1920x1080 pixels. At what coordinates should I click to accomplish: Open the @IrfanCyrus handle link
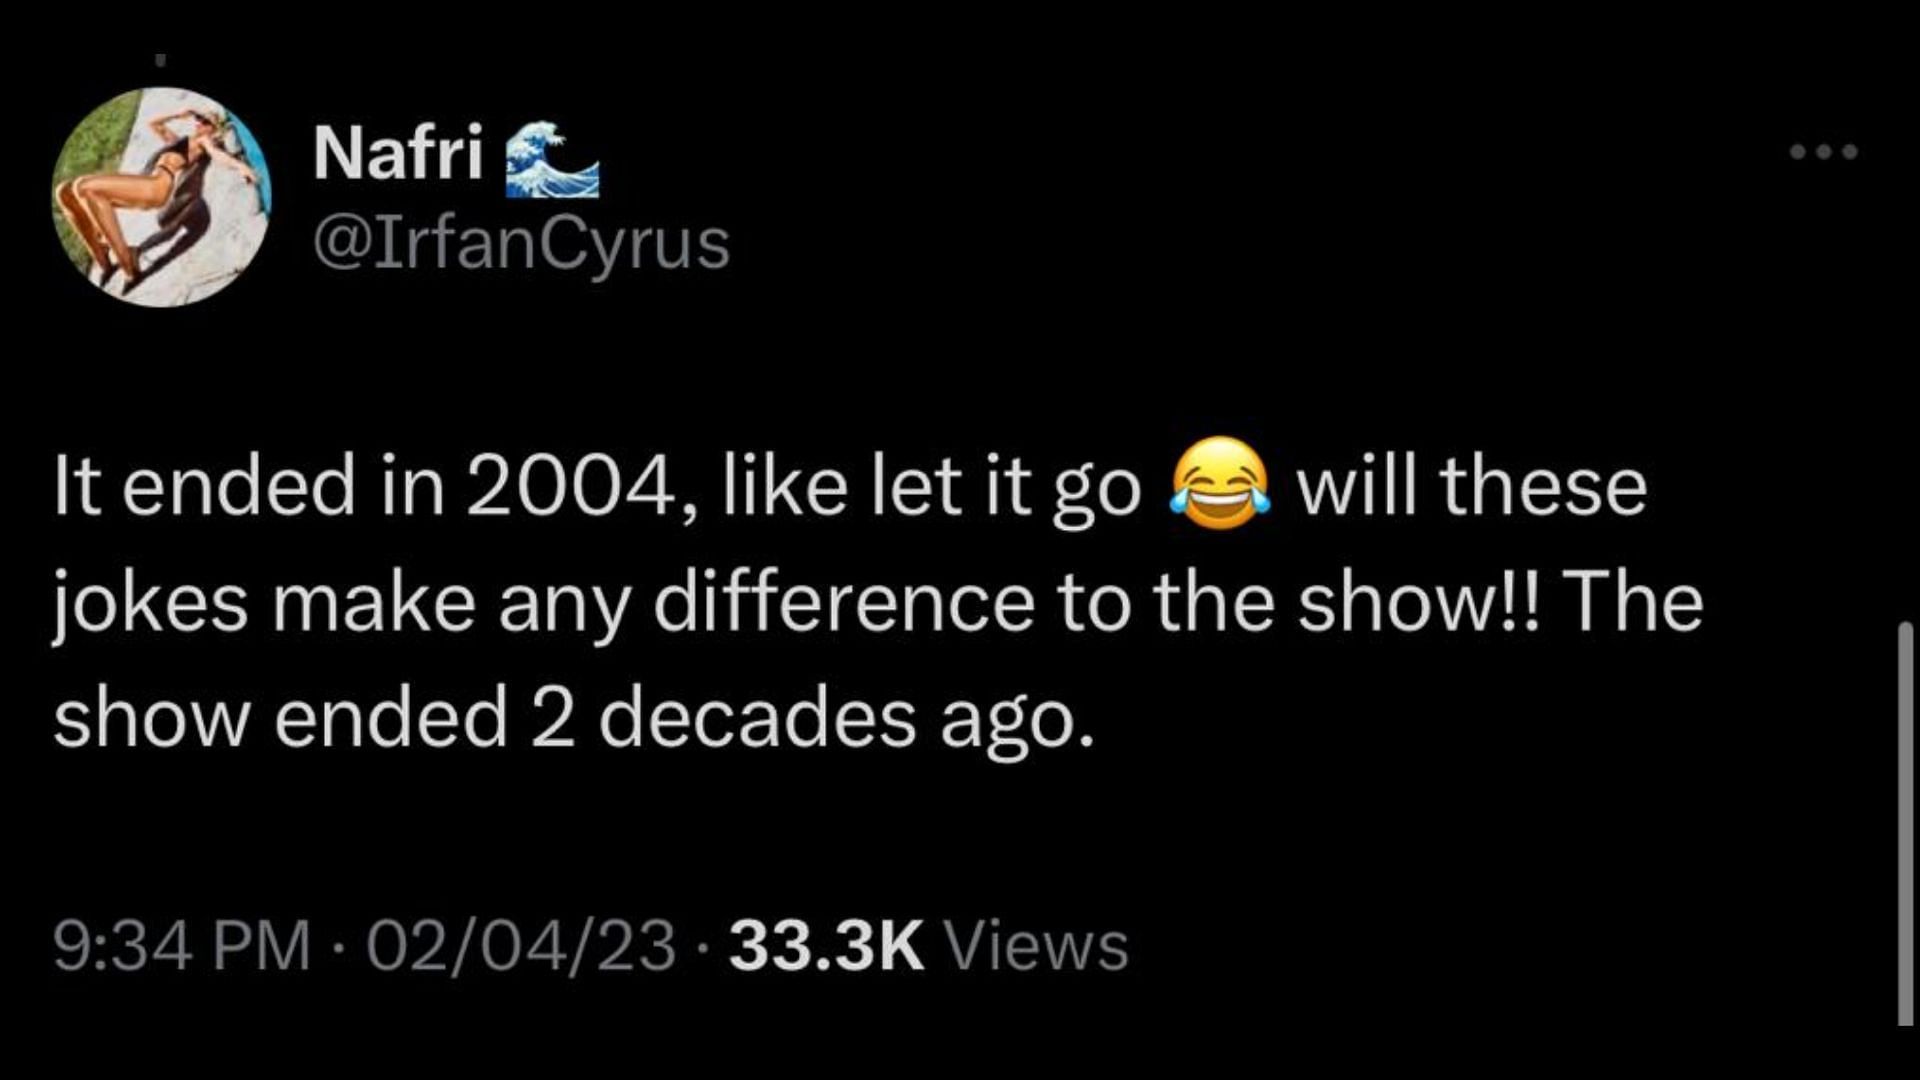[521, 244]
